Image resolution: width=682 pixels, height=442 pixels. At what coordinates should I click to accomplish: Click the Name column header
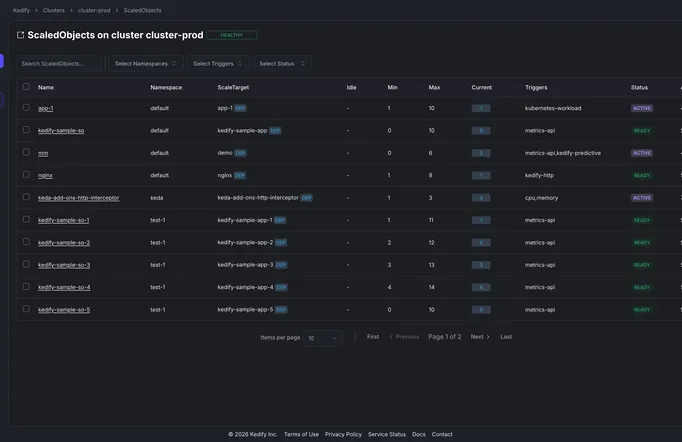pyautogui.click(x=46, y=87)
